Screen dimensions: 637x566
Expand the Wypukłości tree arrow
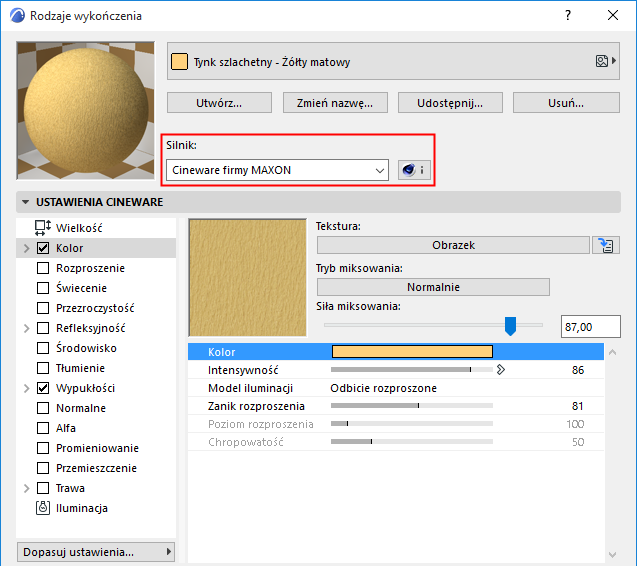(x=27, y=388)
